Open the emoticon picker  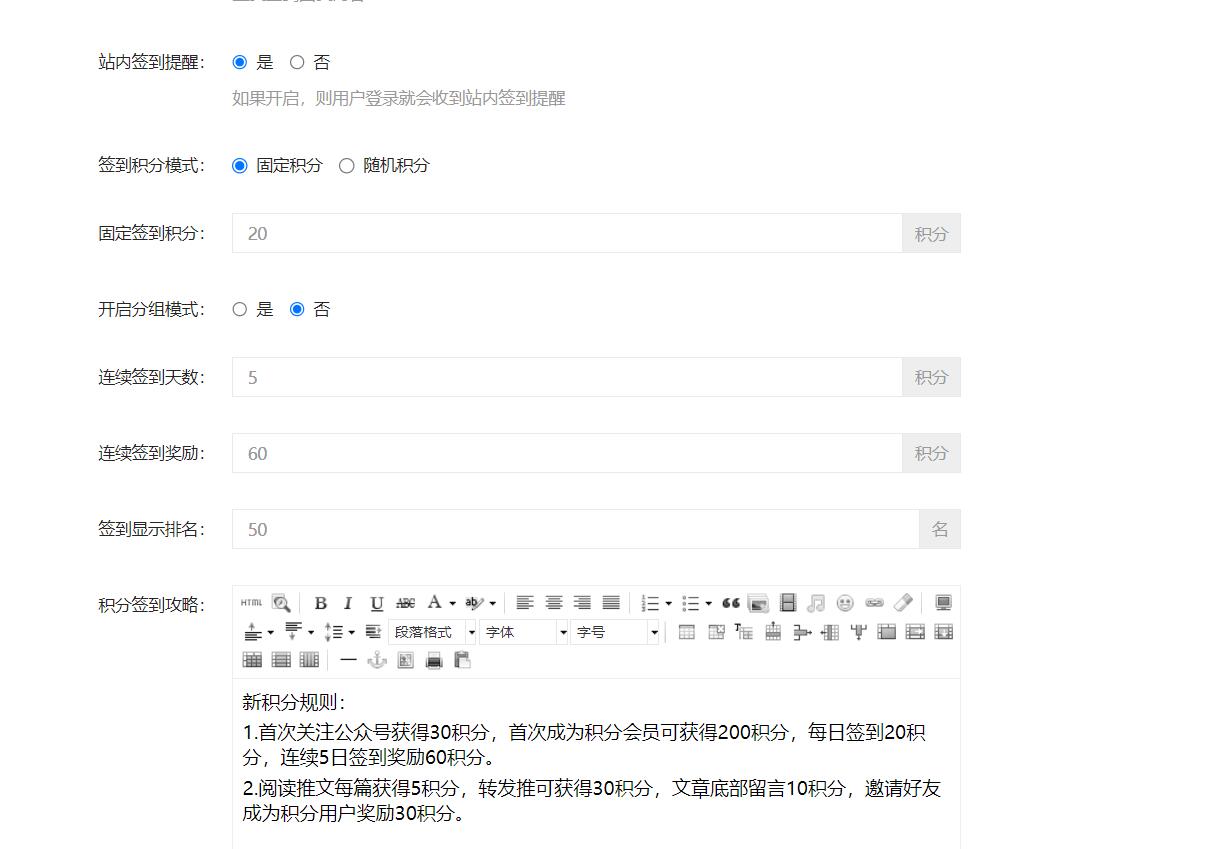[845, 603]
